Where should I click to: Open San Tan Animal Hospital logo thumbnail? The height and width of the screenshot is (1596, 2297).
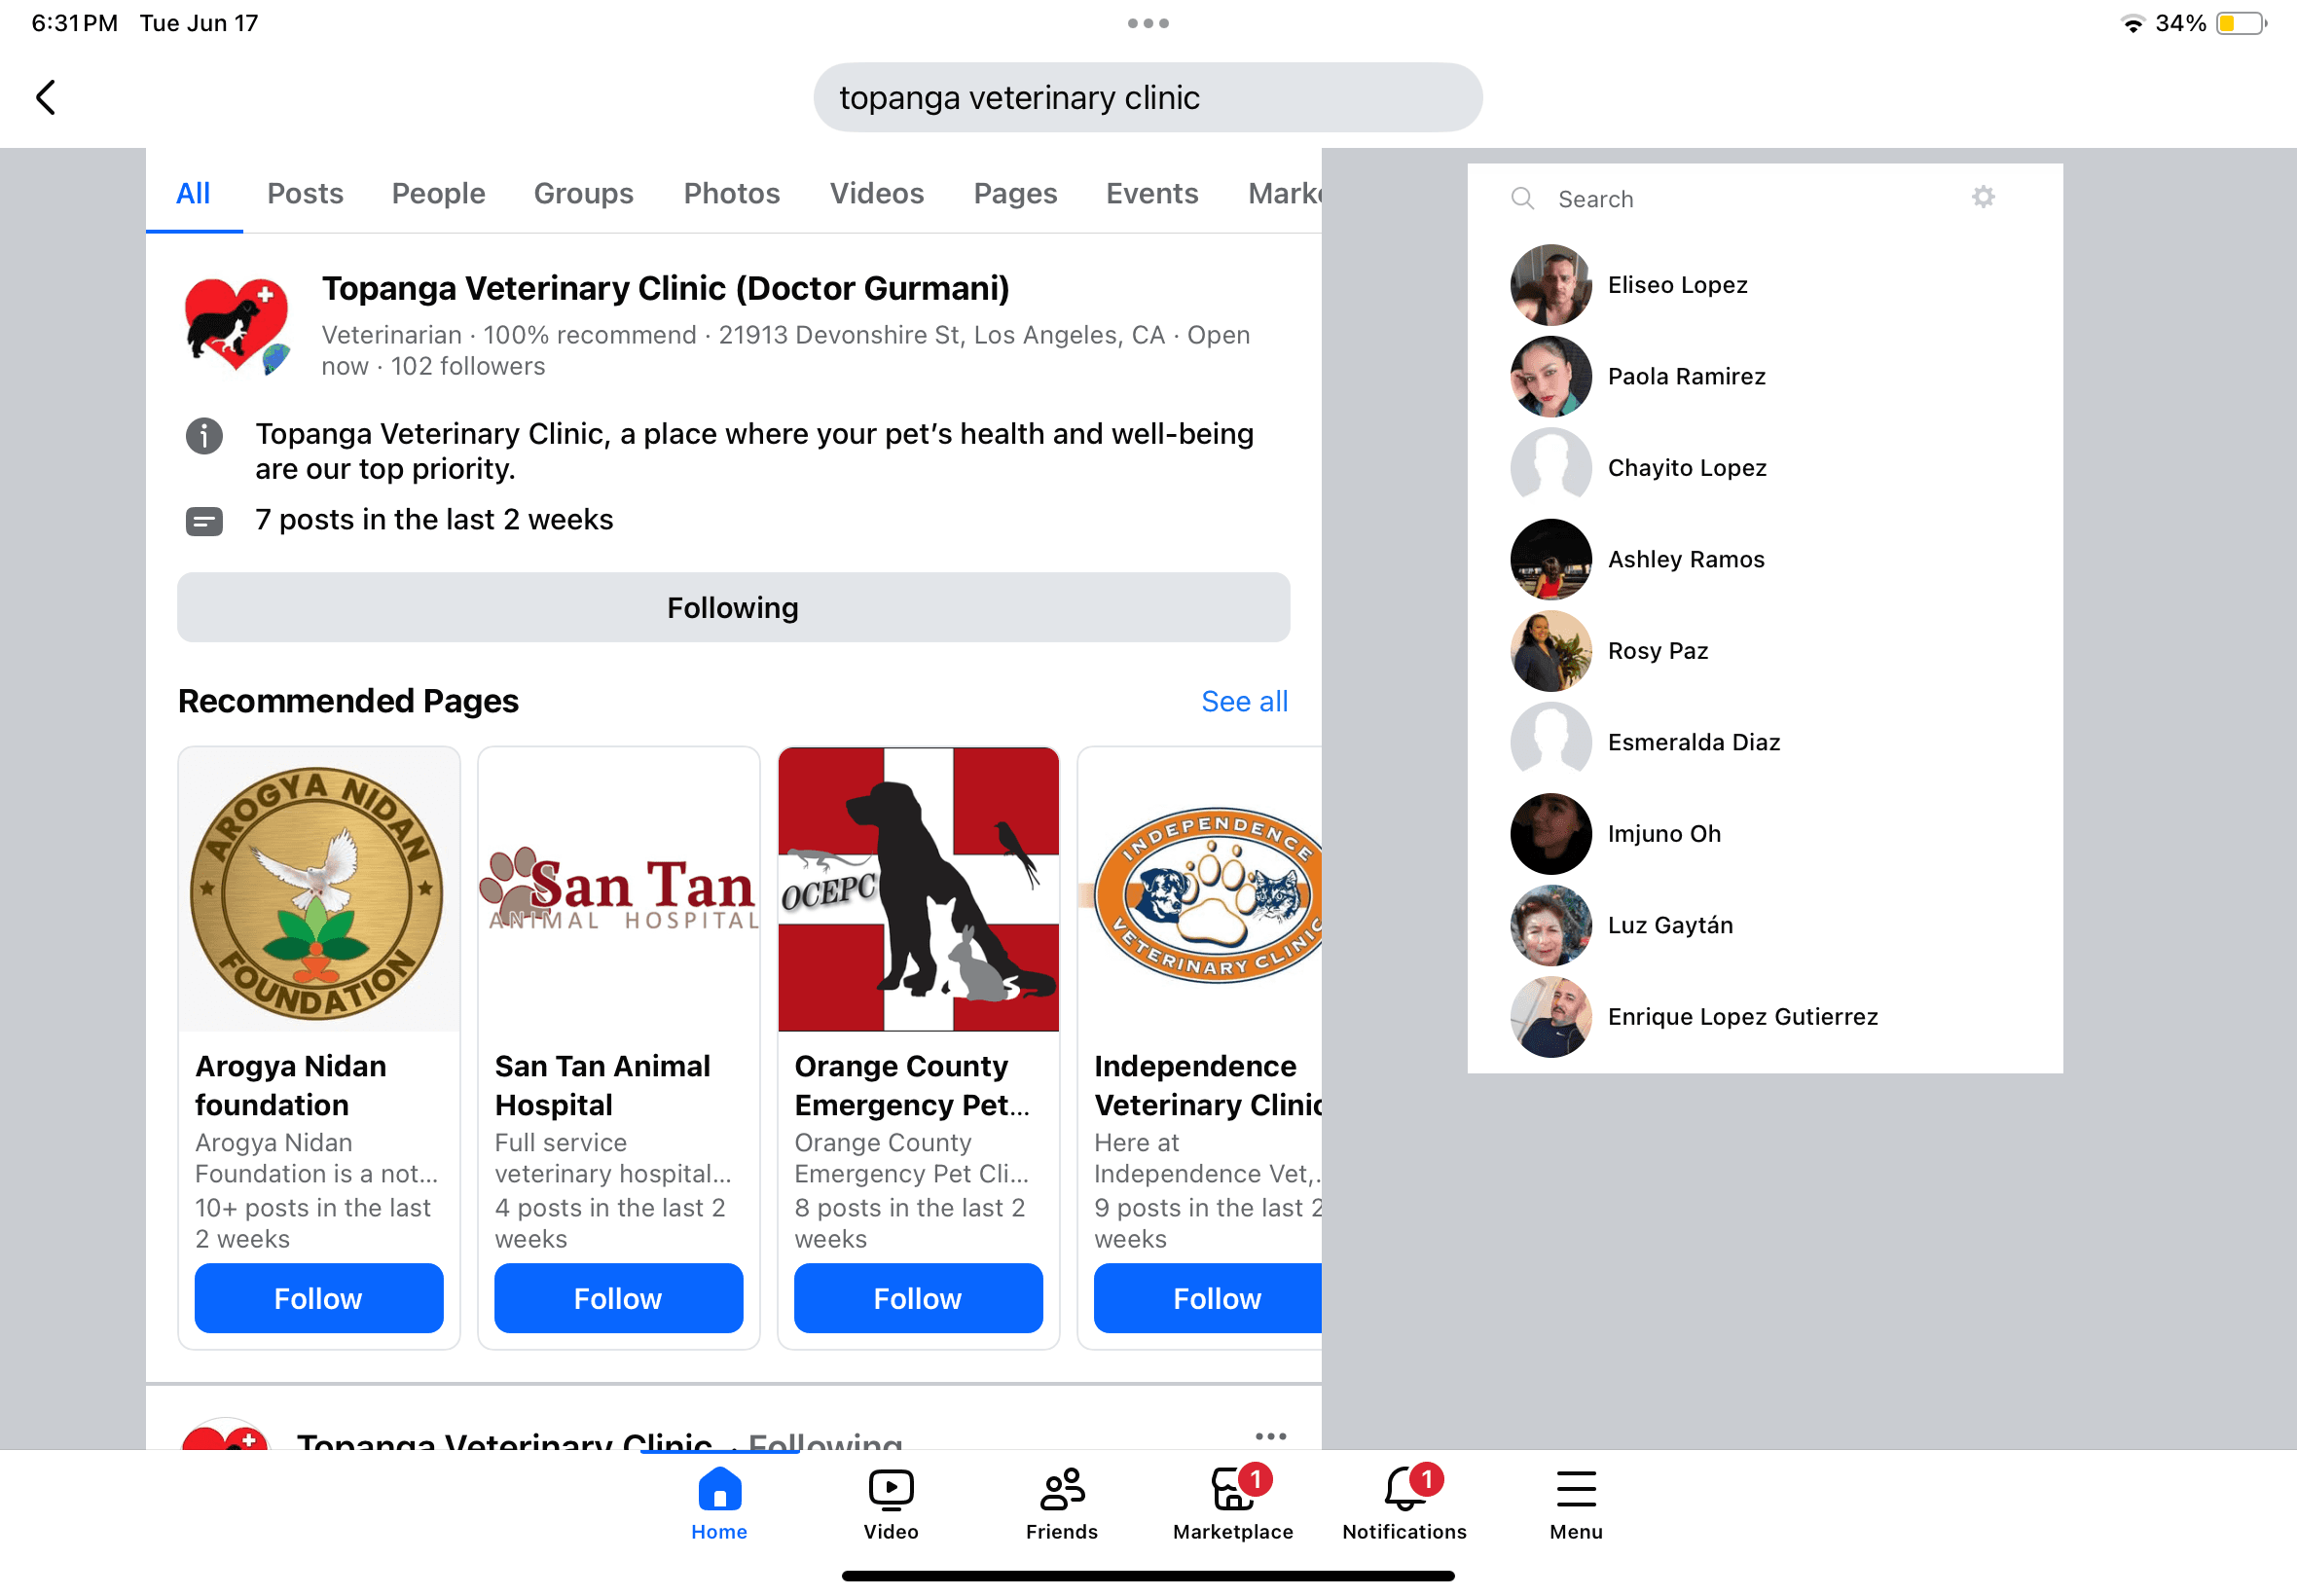tap(618, 890)
